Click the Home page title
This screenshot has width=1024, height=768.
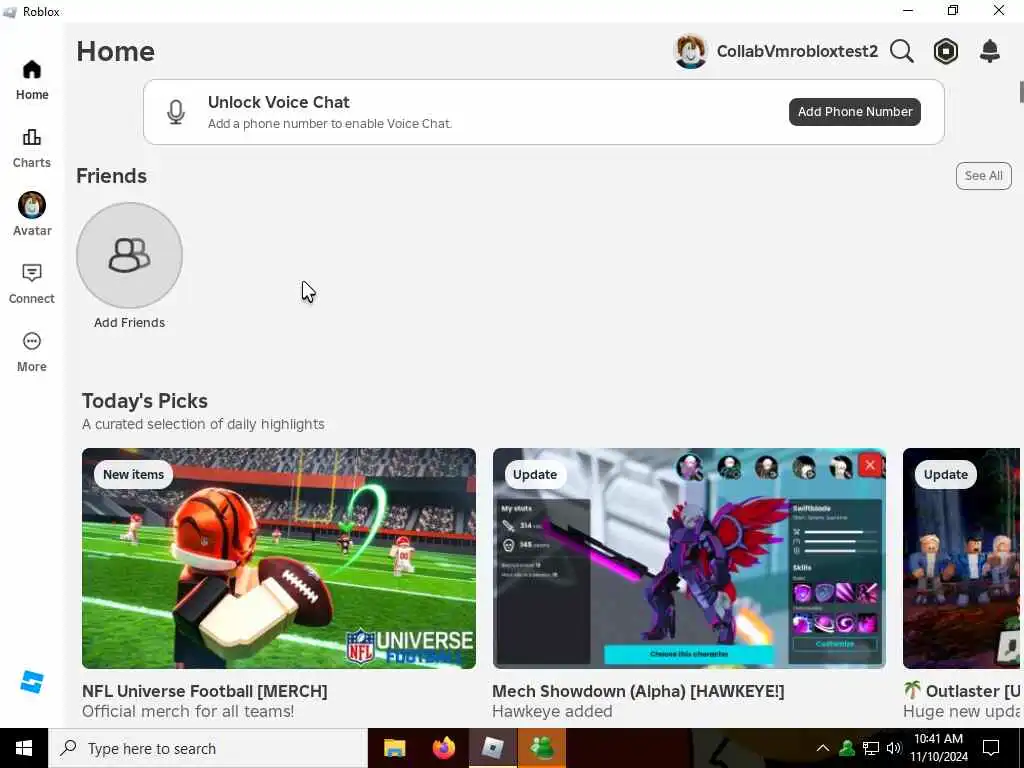116,51
